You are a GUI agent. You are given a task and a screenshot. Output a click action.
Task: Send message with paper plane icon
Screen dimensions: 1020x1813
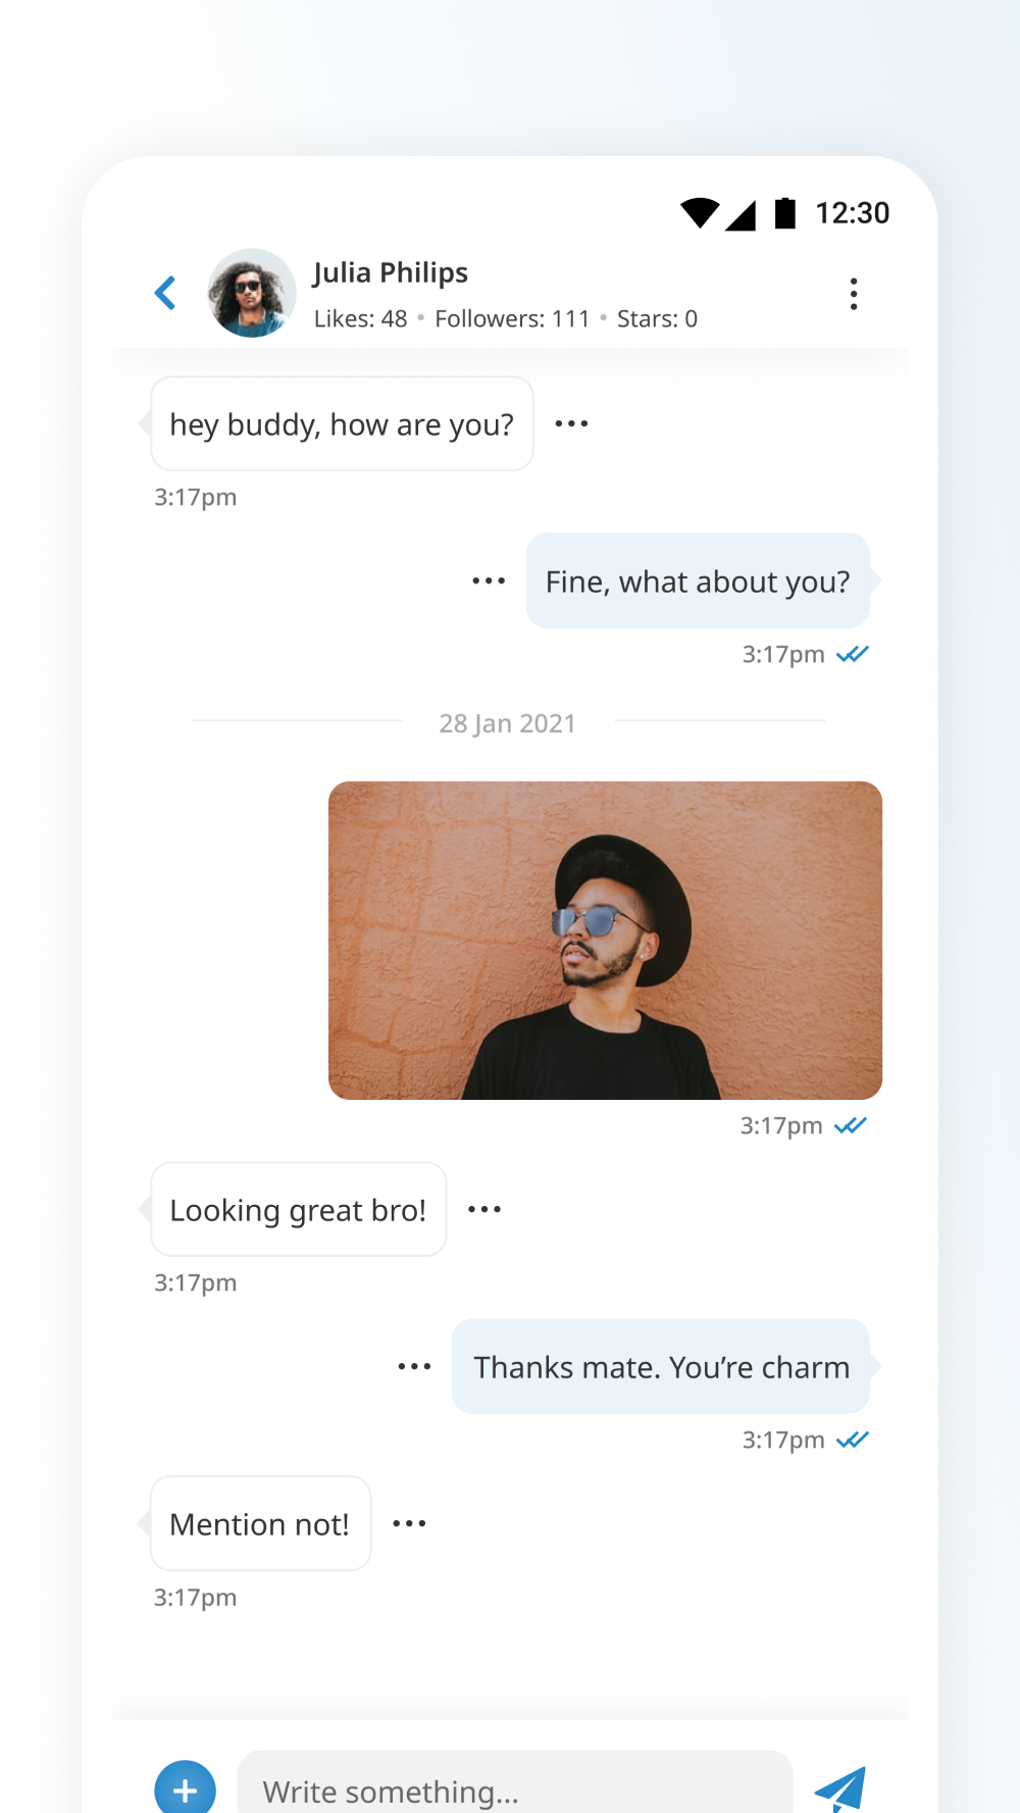840,1788
